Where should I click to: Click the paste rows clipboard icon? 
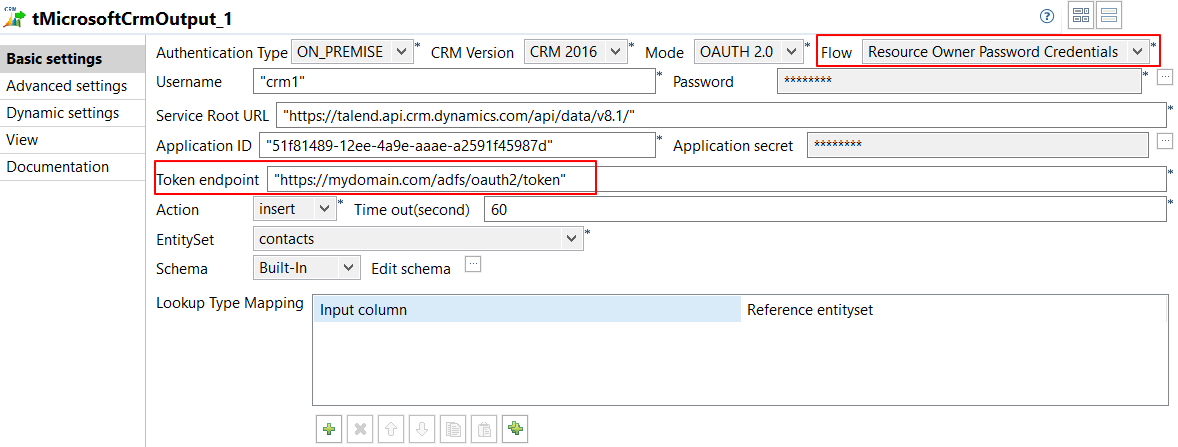484,430
